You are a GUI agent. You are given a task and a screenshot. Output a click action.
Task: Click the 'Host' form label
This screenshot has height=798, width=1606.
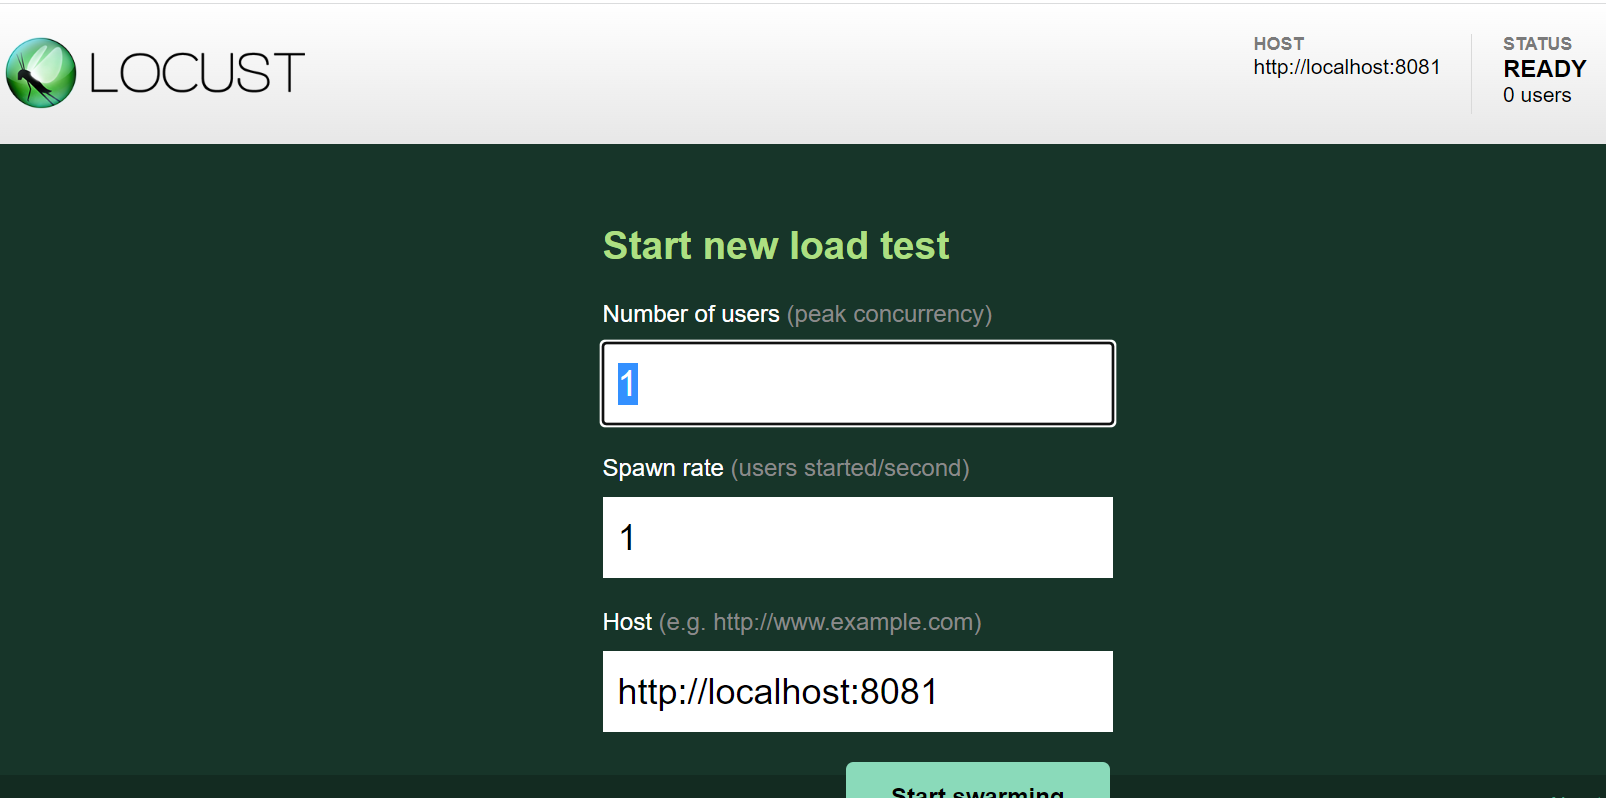tap(627, 622)
